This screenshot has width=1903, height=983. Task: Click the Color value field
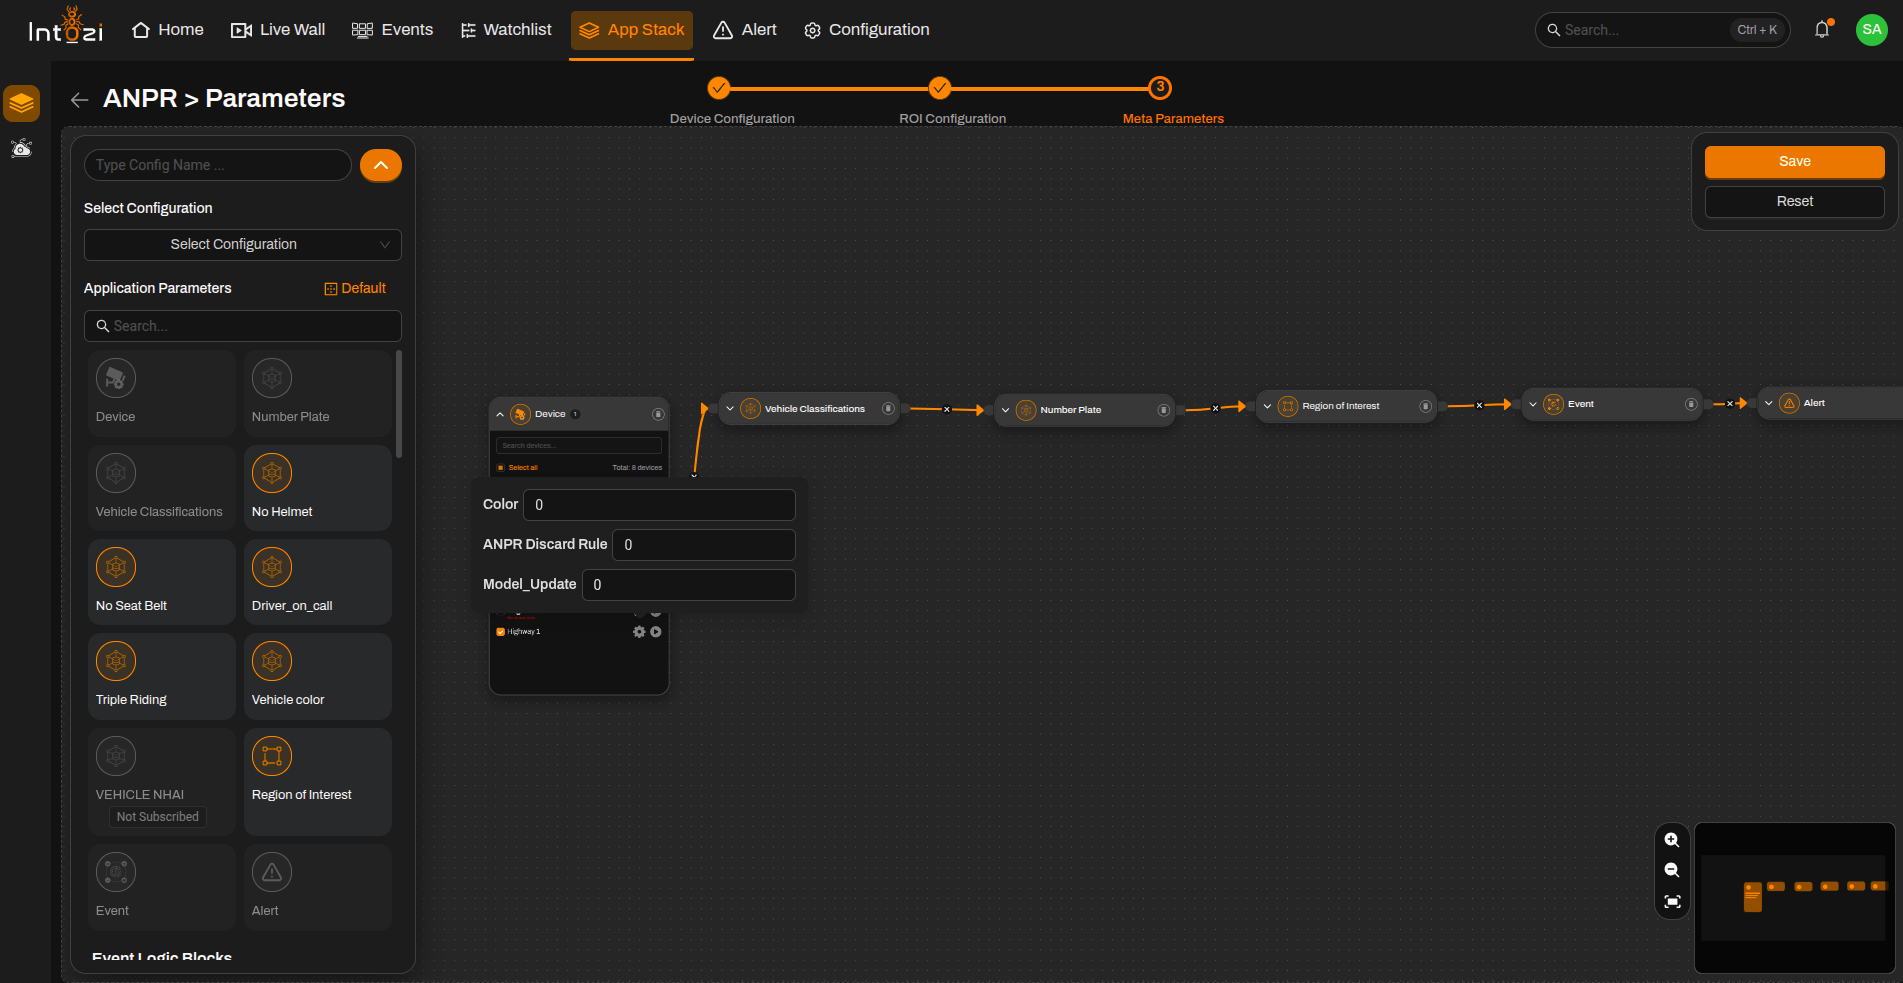[659, 505]
